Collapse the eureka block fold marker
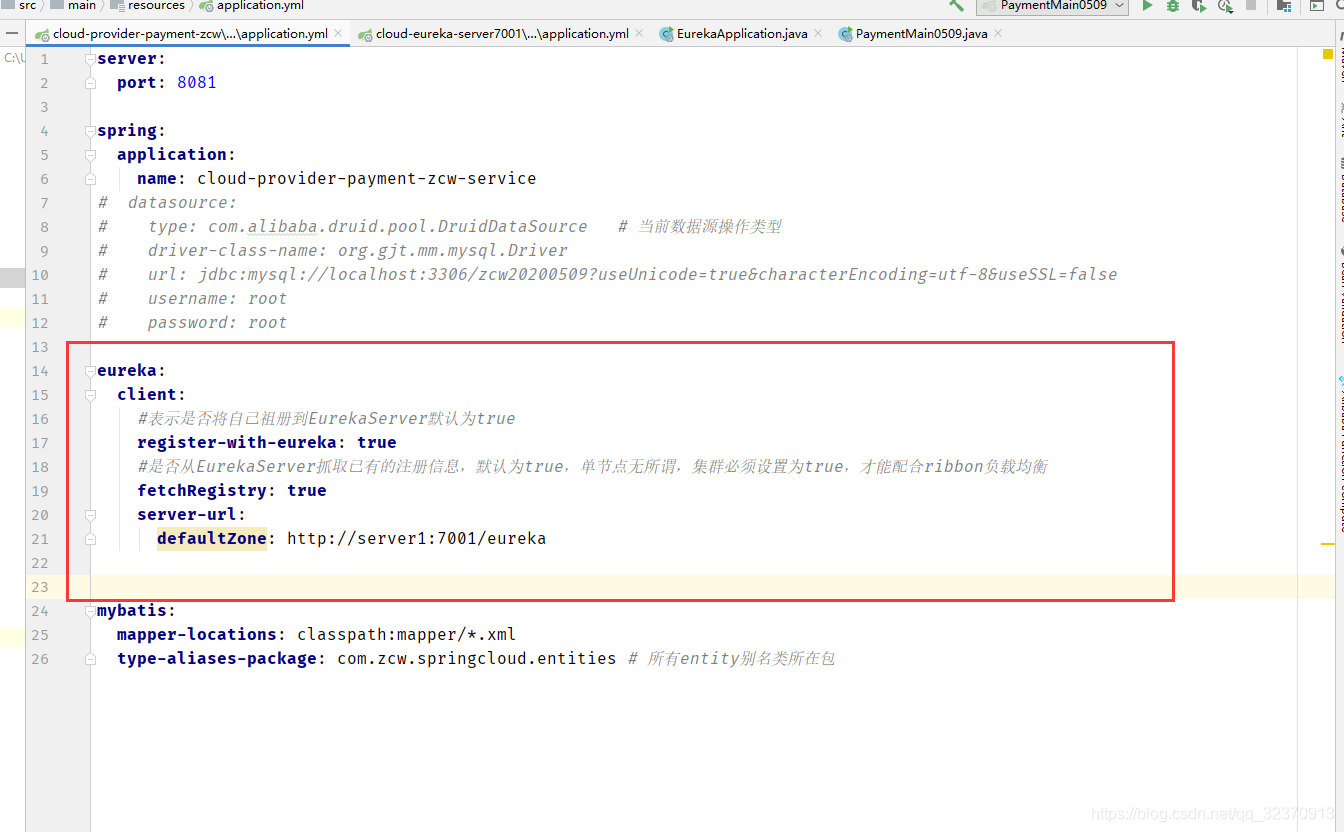 (x=90, y=371)
